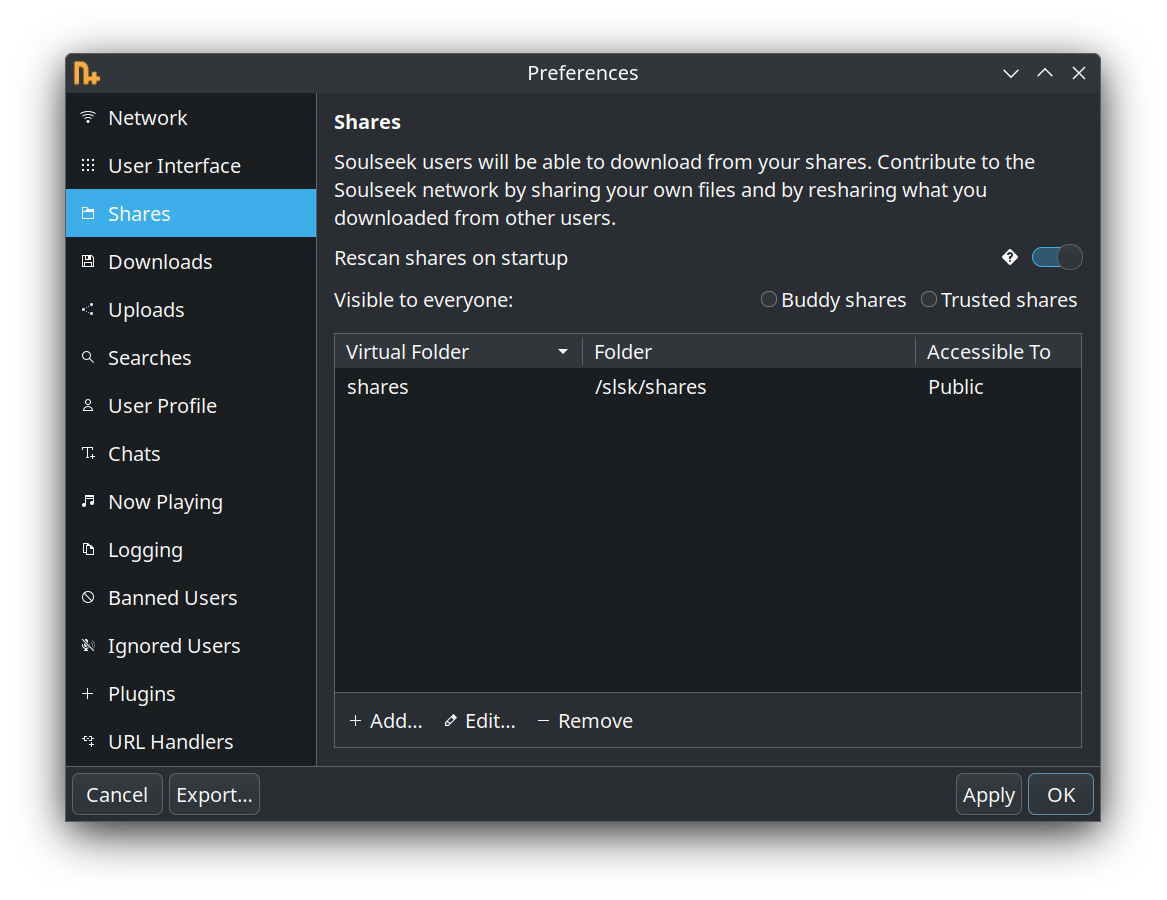Click the Downloads save icon
Viewport: 1167px width, 900px height.
point(88,261)
